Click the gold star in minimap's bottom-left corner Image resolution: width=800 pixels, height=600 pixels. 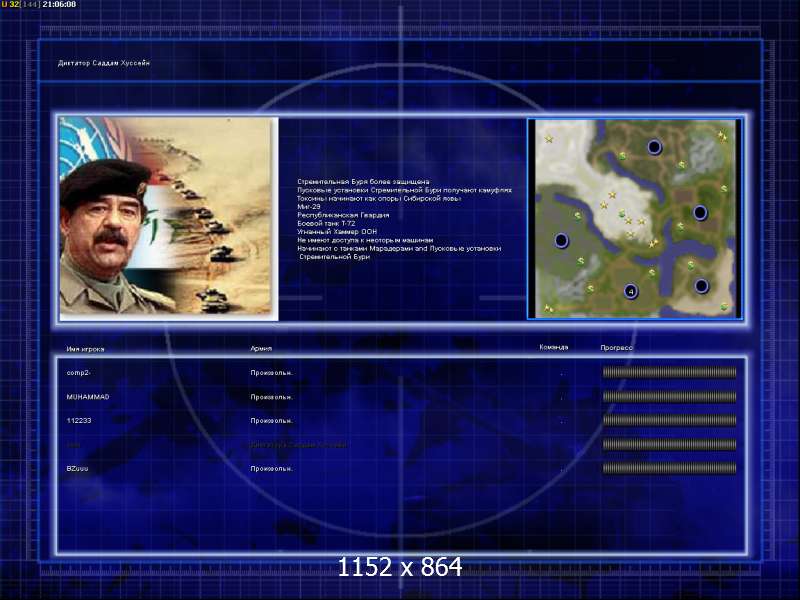548,308
